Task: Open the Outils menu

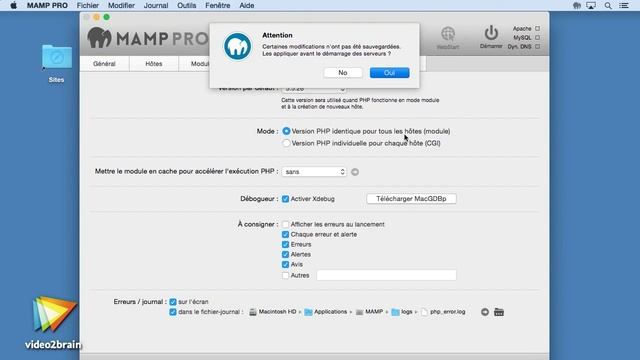Action: click(187, 5)
